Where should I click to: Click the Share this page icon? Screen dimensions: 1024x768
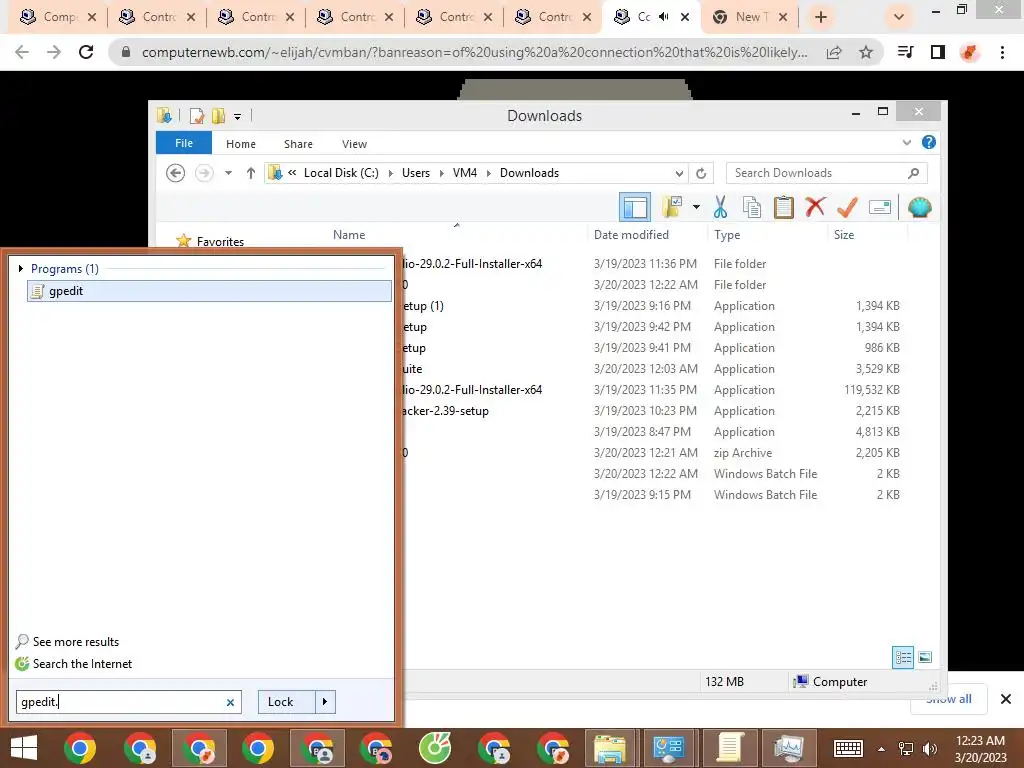click(834, 52)
